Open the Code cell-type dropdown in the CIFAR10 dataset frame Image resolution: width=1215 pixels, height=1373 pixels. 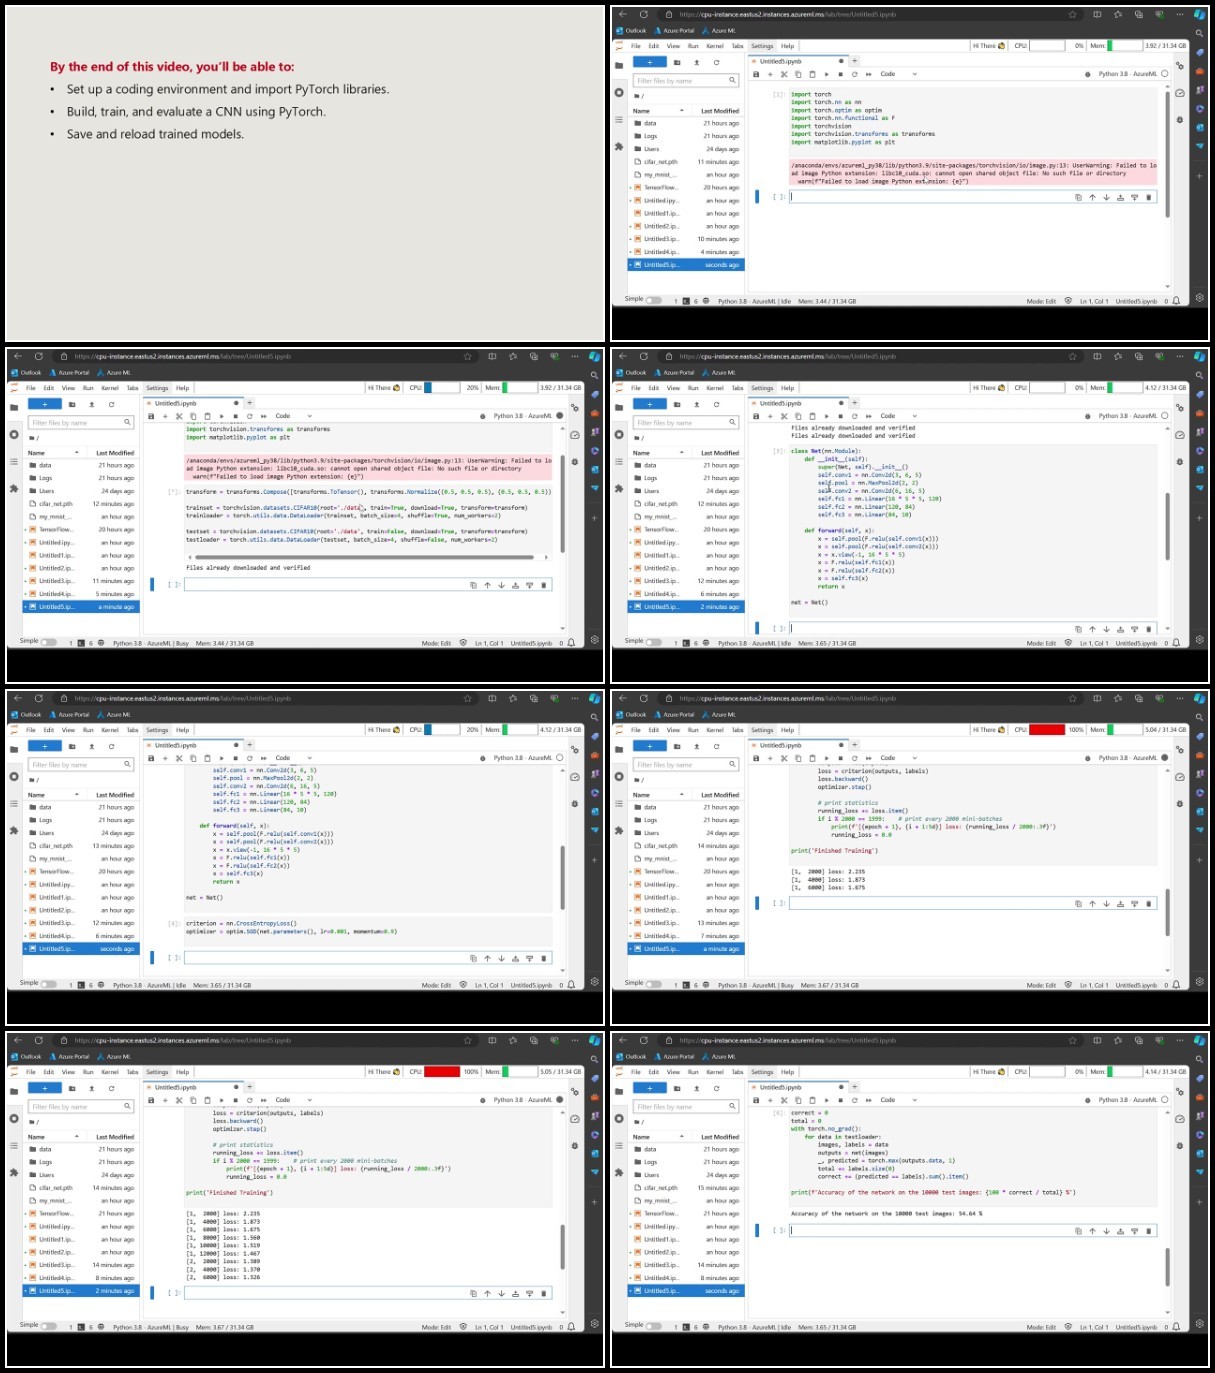tap(294, 416)
